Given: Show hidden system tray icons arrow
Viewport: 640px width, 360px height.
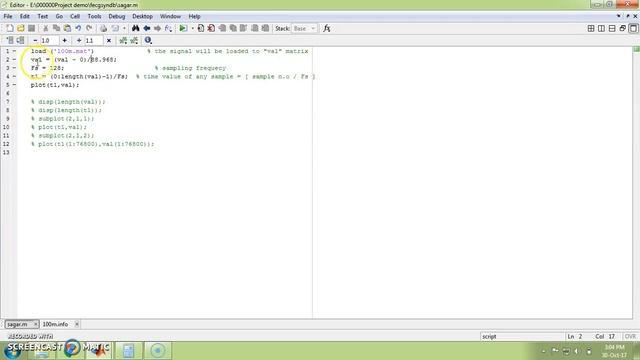Looking at the screenshot, I should pyautogui.click(x=543, y=351).
